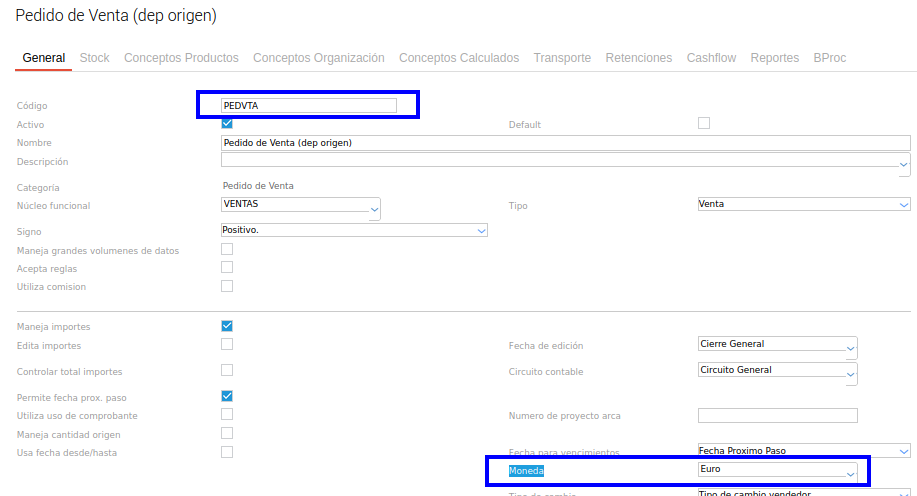Click Numero de proyecto arca field
Viewport: 917px width, 496px height.
(x=777, y=415)
